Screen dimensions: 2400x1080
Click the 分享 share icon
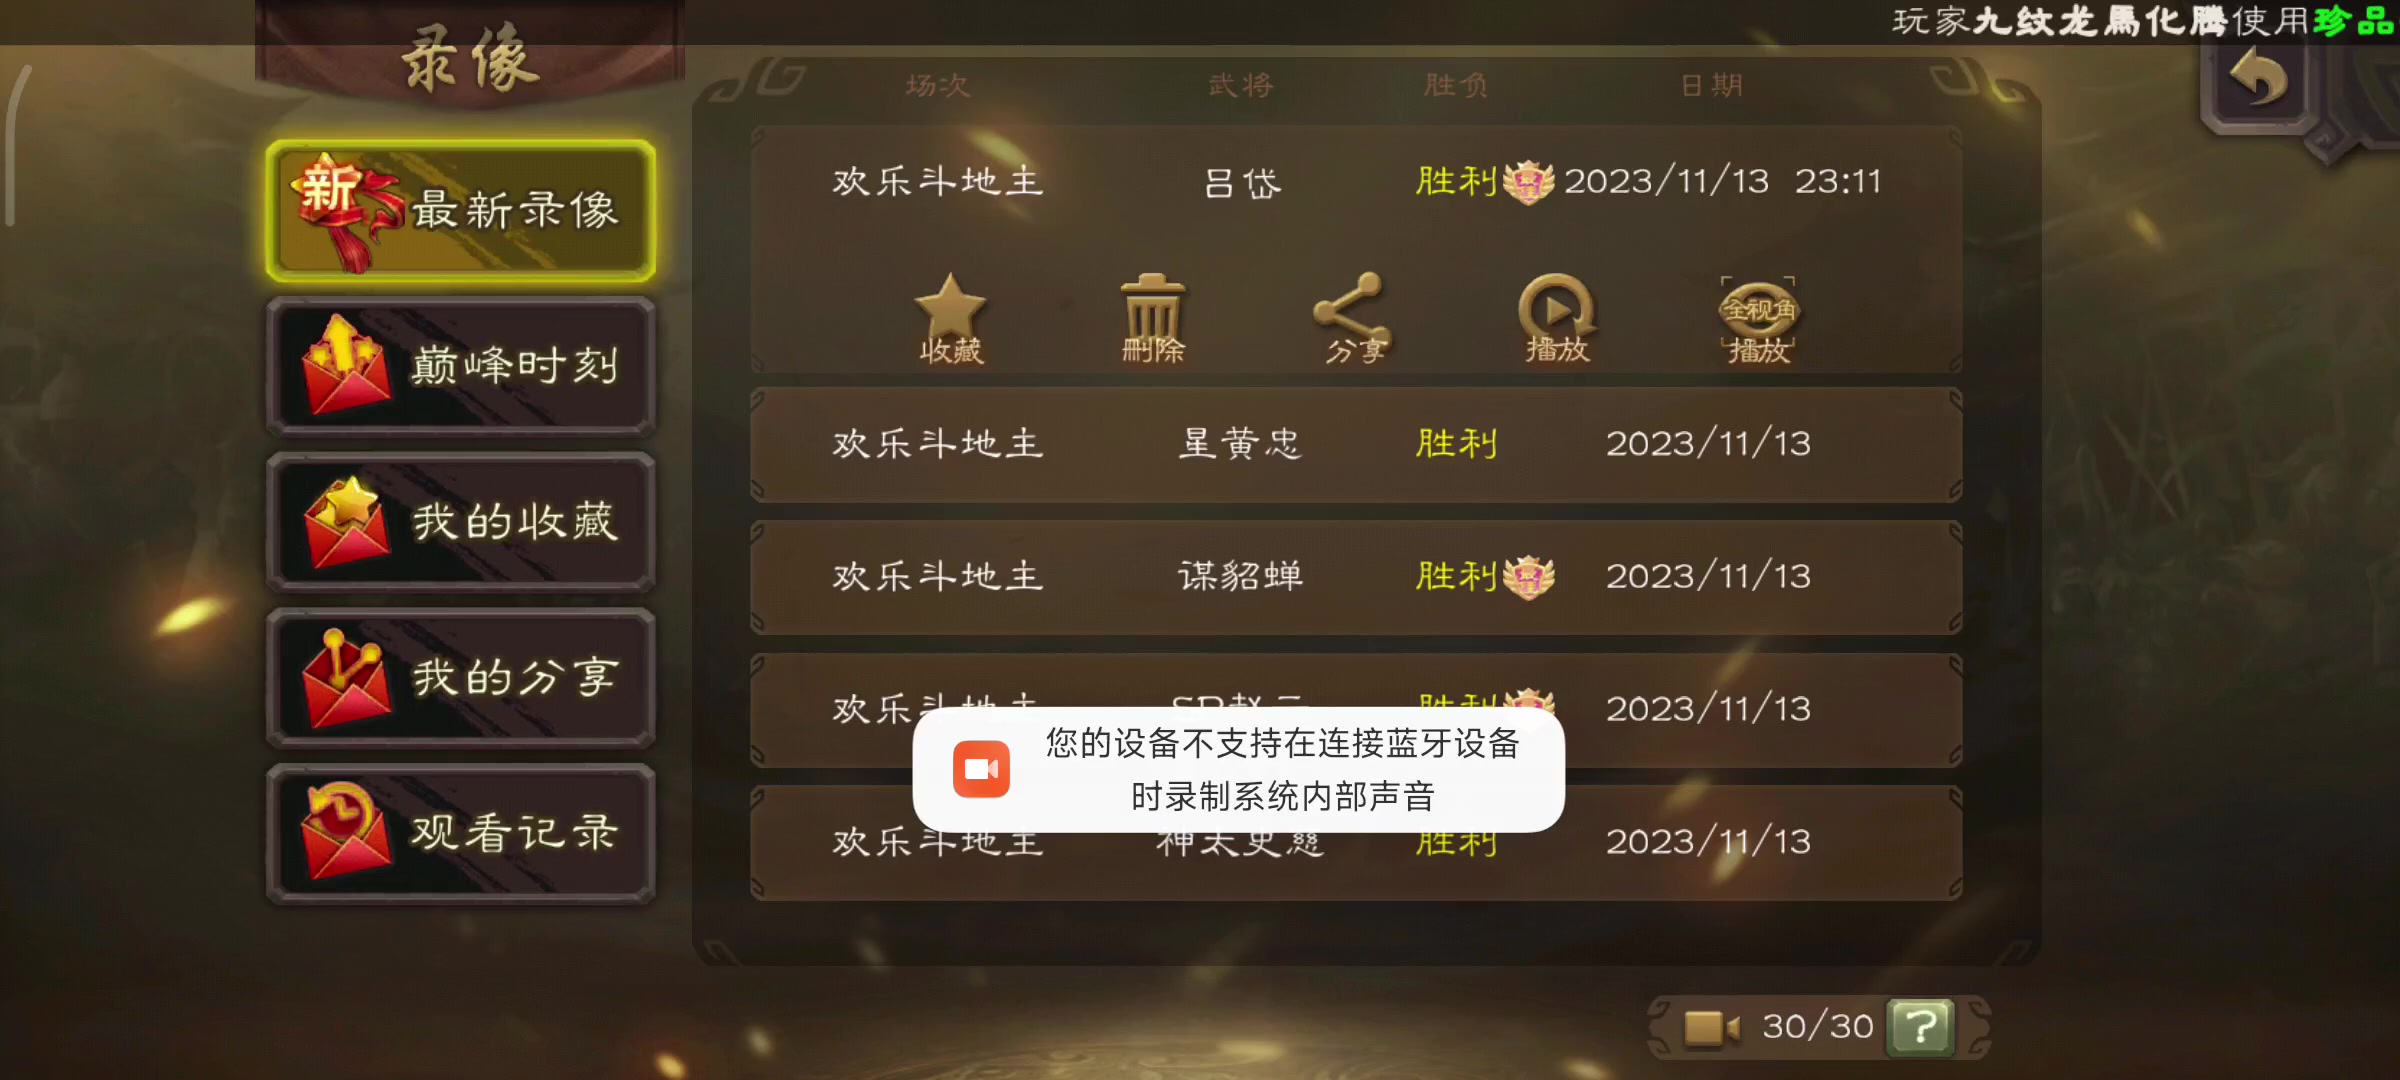coord(1354,318)
